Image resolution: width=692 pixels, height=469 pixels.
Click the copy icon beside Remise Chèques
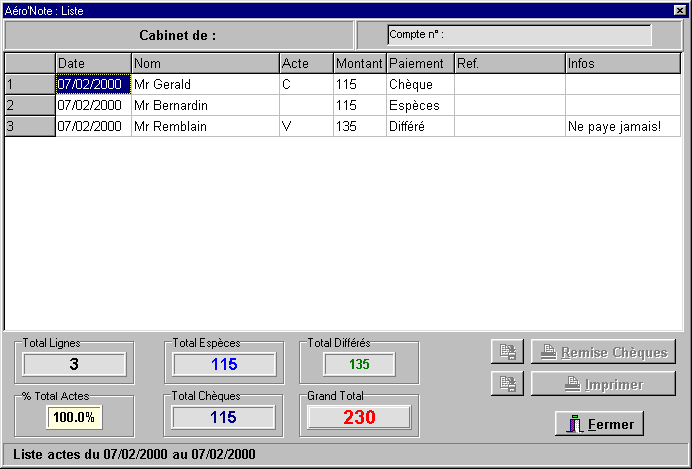coord(507,352)
